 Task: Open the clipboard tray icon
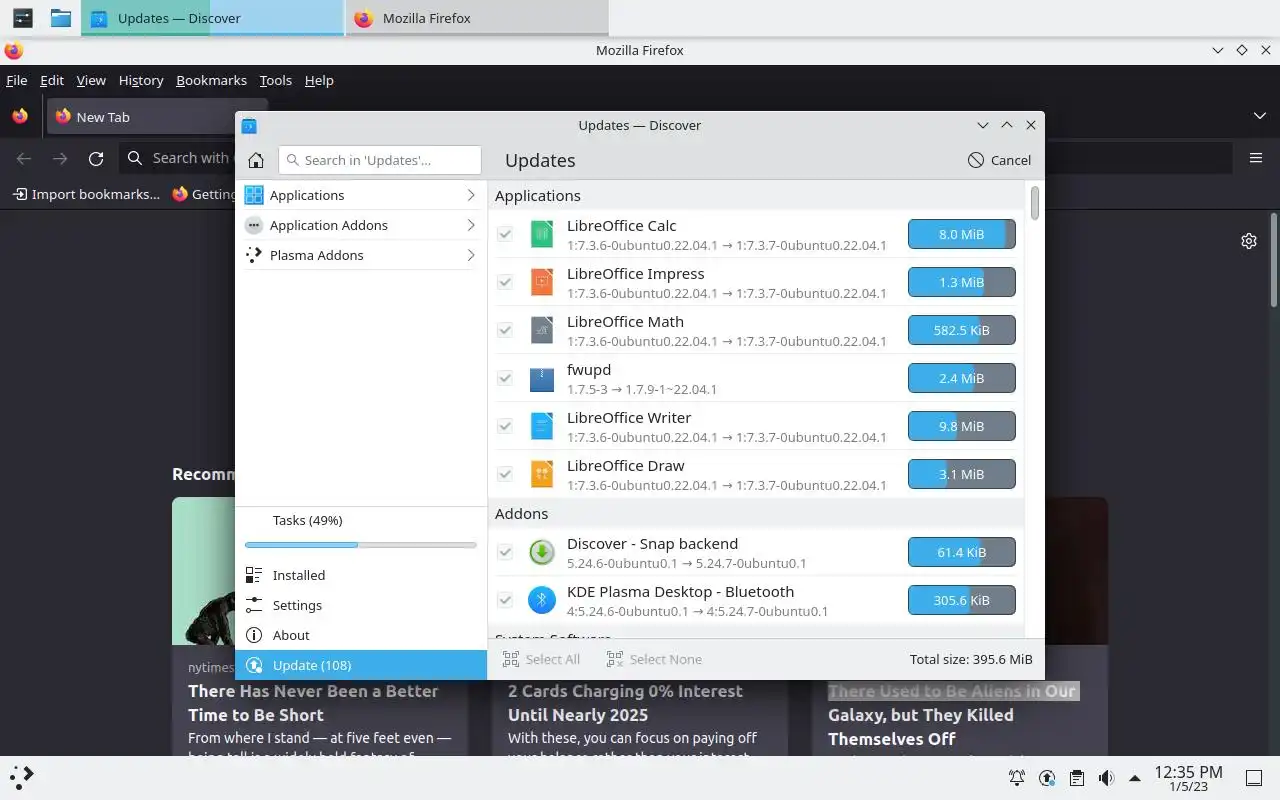click(1076, 778)
